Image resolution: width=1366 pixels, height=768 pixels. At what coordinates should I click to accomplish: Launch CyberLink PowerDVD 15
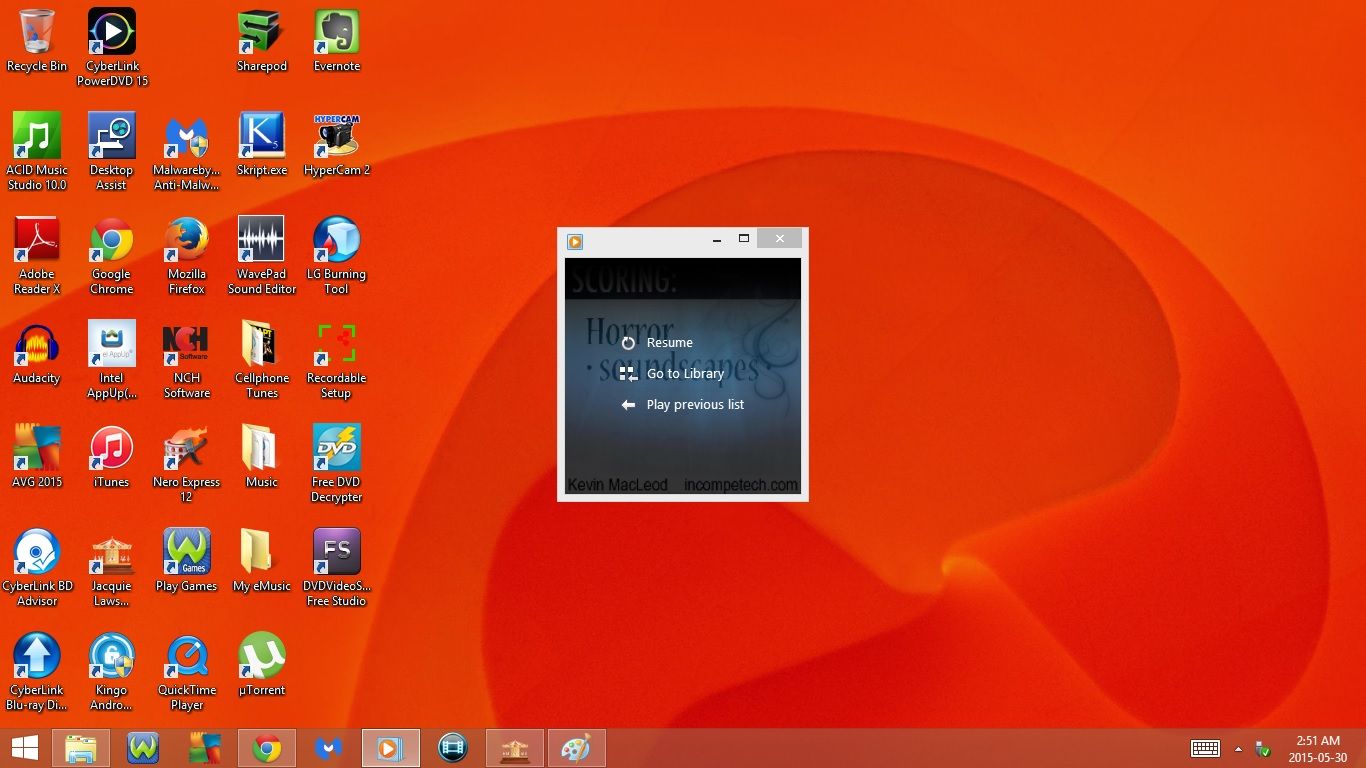111,30
